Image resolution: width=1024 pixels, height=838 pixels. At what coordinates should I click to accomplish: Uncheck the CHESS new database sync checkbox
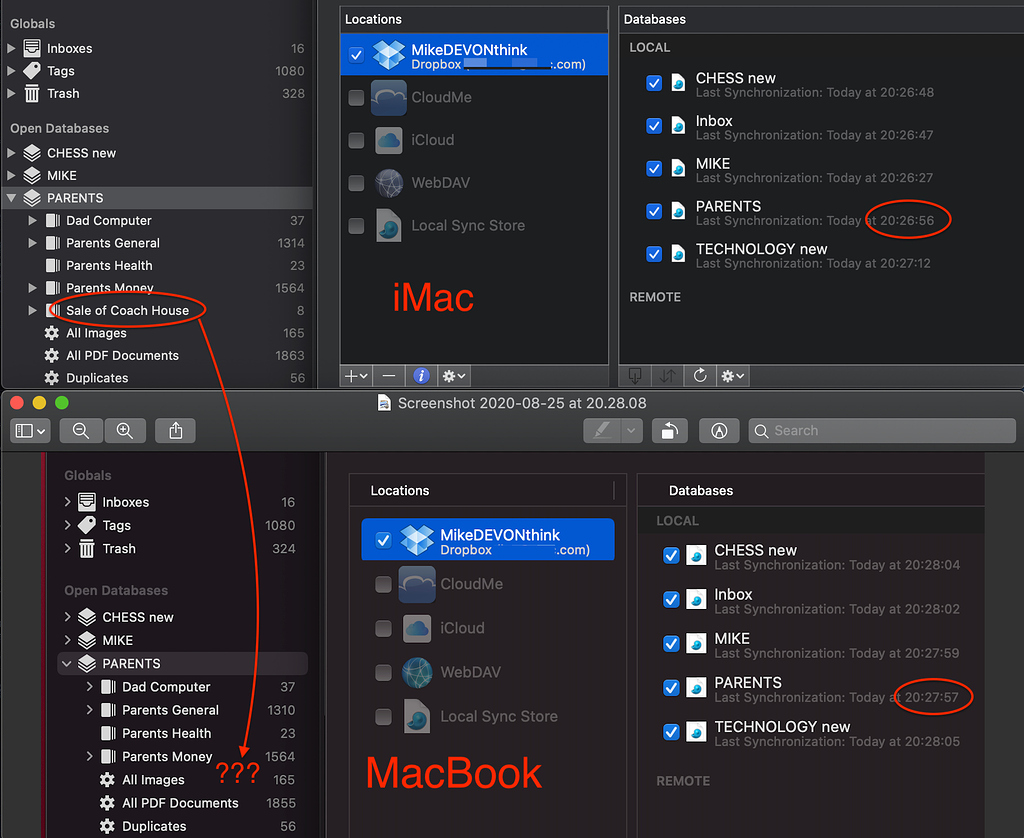654,83
